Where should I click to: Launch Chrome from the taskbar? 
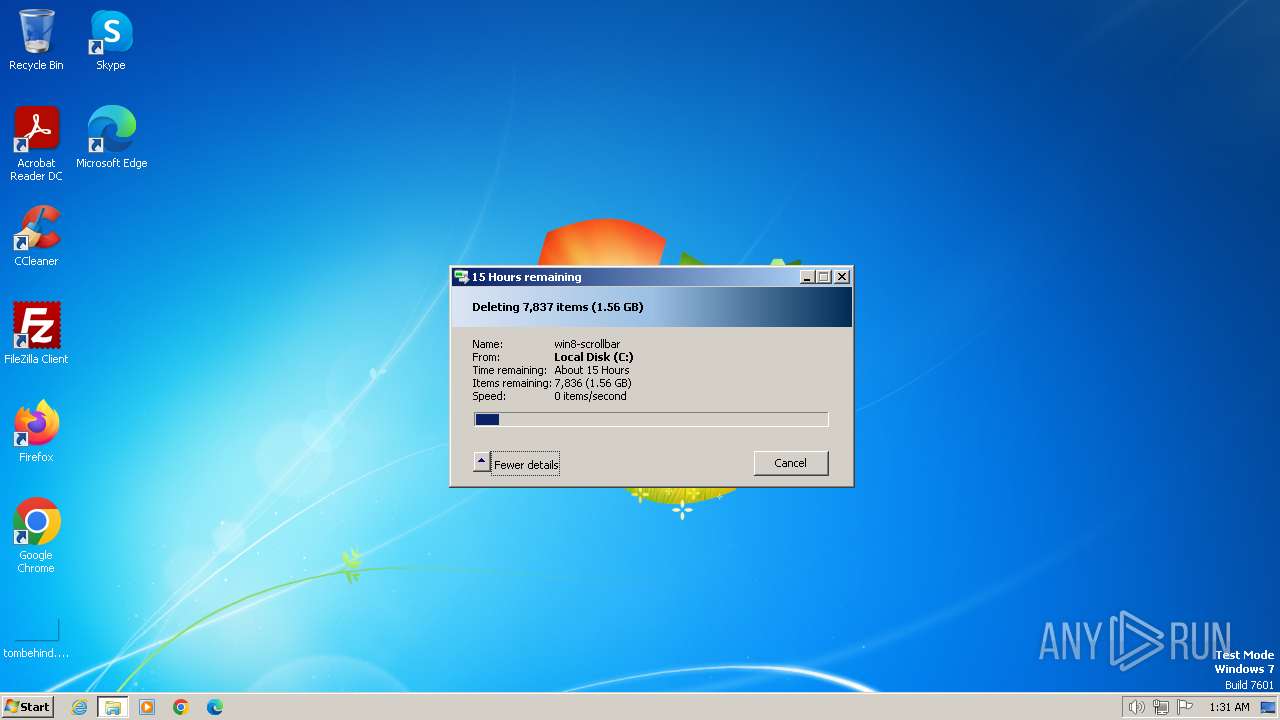181,707
